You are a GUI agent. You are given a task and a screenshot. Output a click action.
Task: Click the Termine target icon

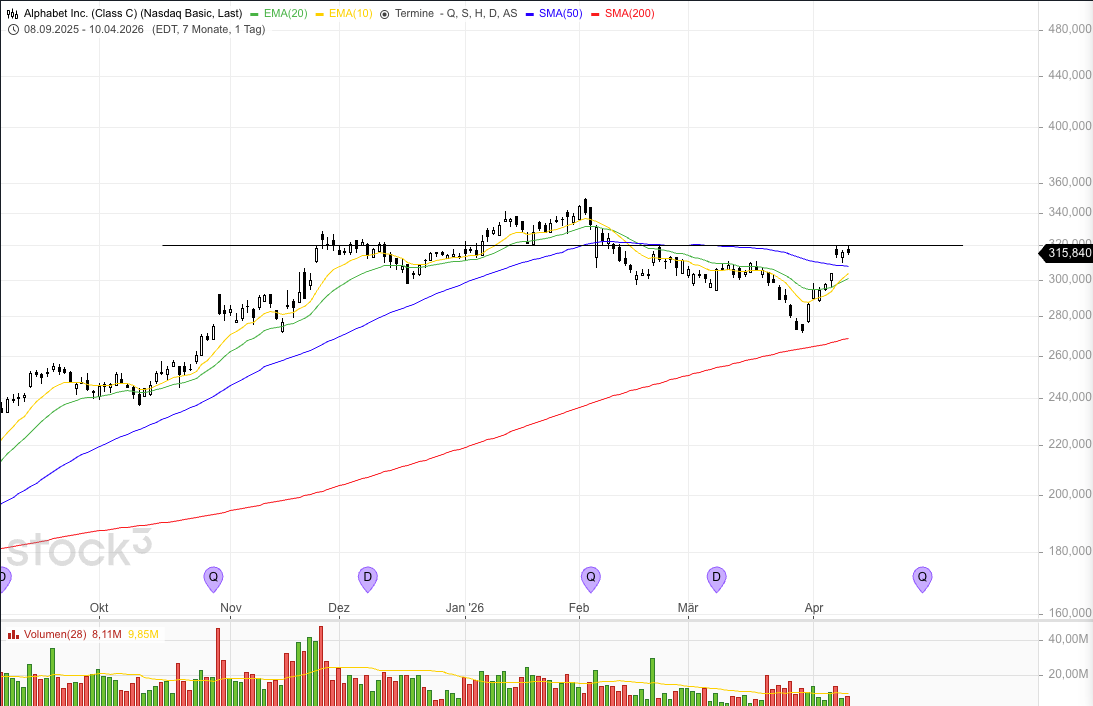click(x=385, y=14)
